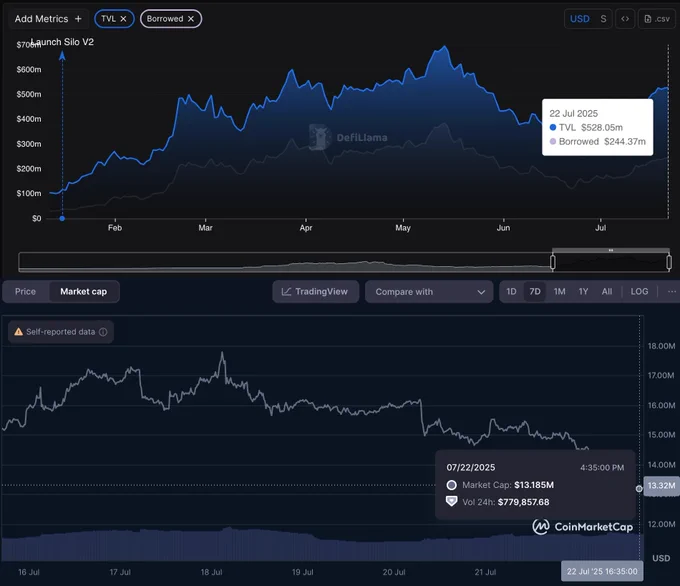This screenshot has width=680, height=586.
Task: Toggle LOG scale on chart
Action: (x=639, y=291)
